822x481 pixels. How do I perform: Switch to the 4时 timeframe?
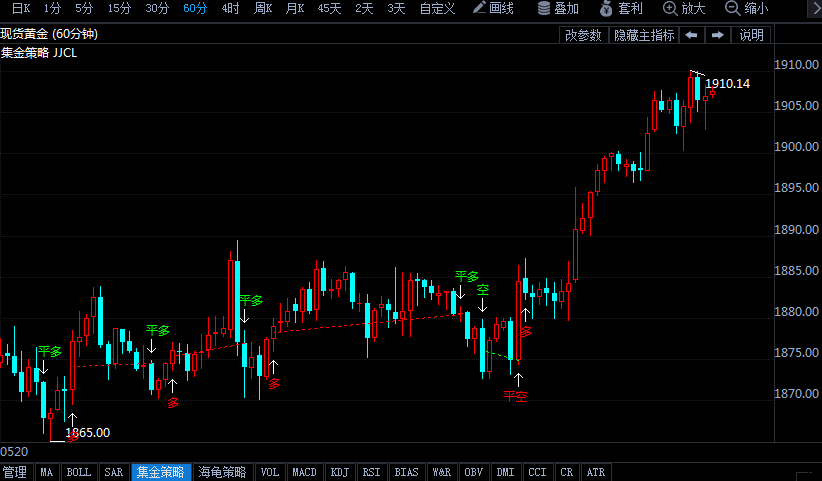point(231,8)
